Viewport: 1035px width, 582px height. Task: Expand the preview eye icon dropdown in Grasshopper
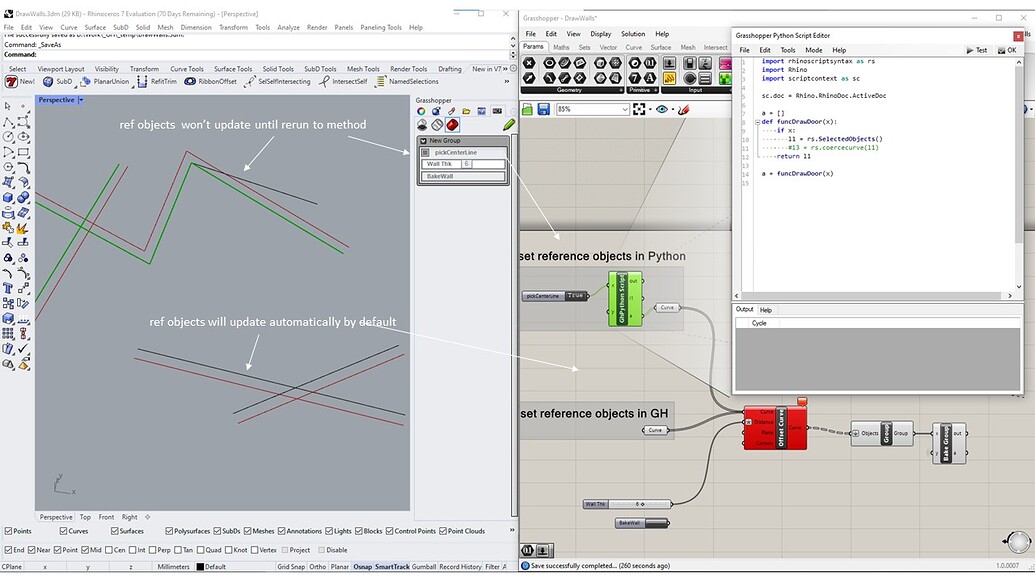(672, 110)
